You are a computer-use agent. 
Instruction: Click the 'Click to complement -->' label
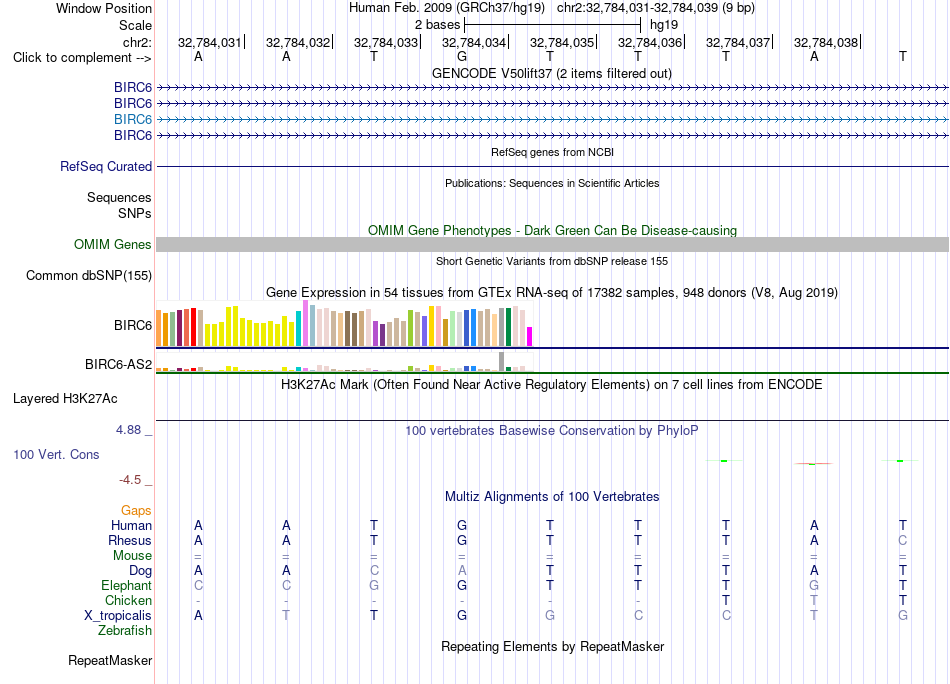point(82,58)
